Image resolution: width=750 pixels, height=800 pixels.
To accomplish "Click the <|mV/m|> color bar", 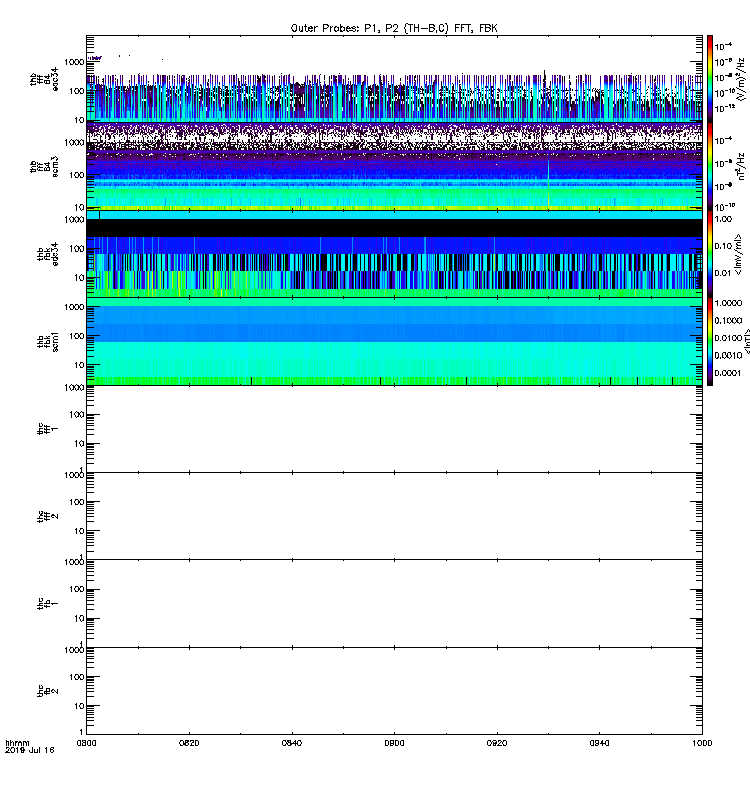I will coord(710,254).
